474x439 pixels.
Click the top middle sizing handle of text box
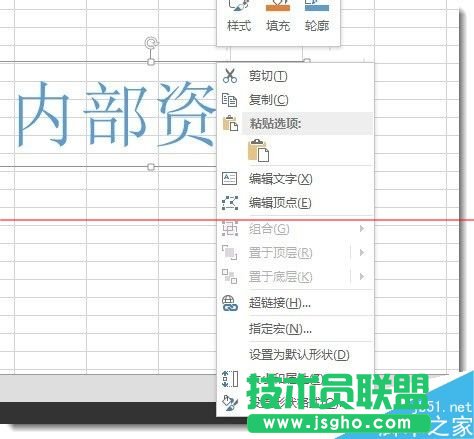[151, 62]
